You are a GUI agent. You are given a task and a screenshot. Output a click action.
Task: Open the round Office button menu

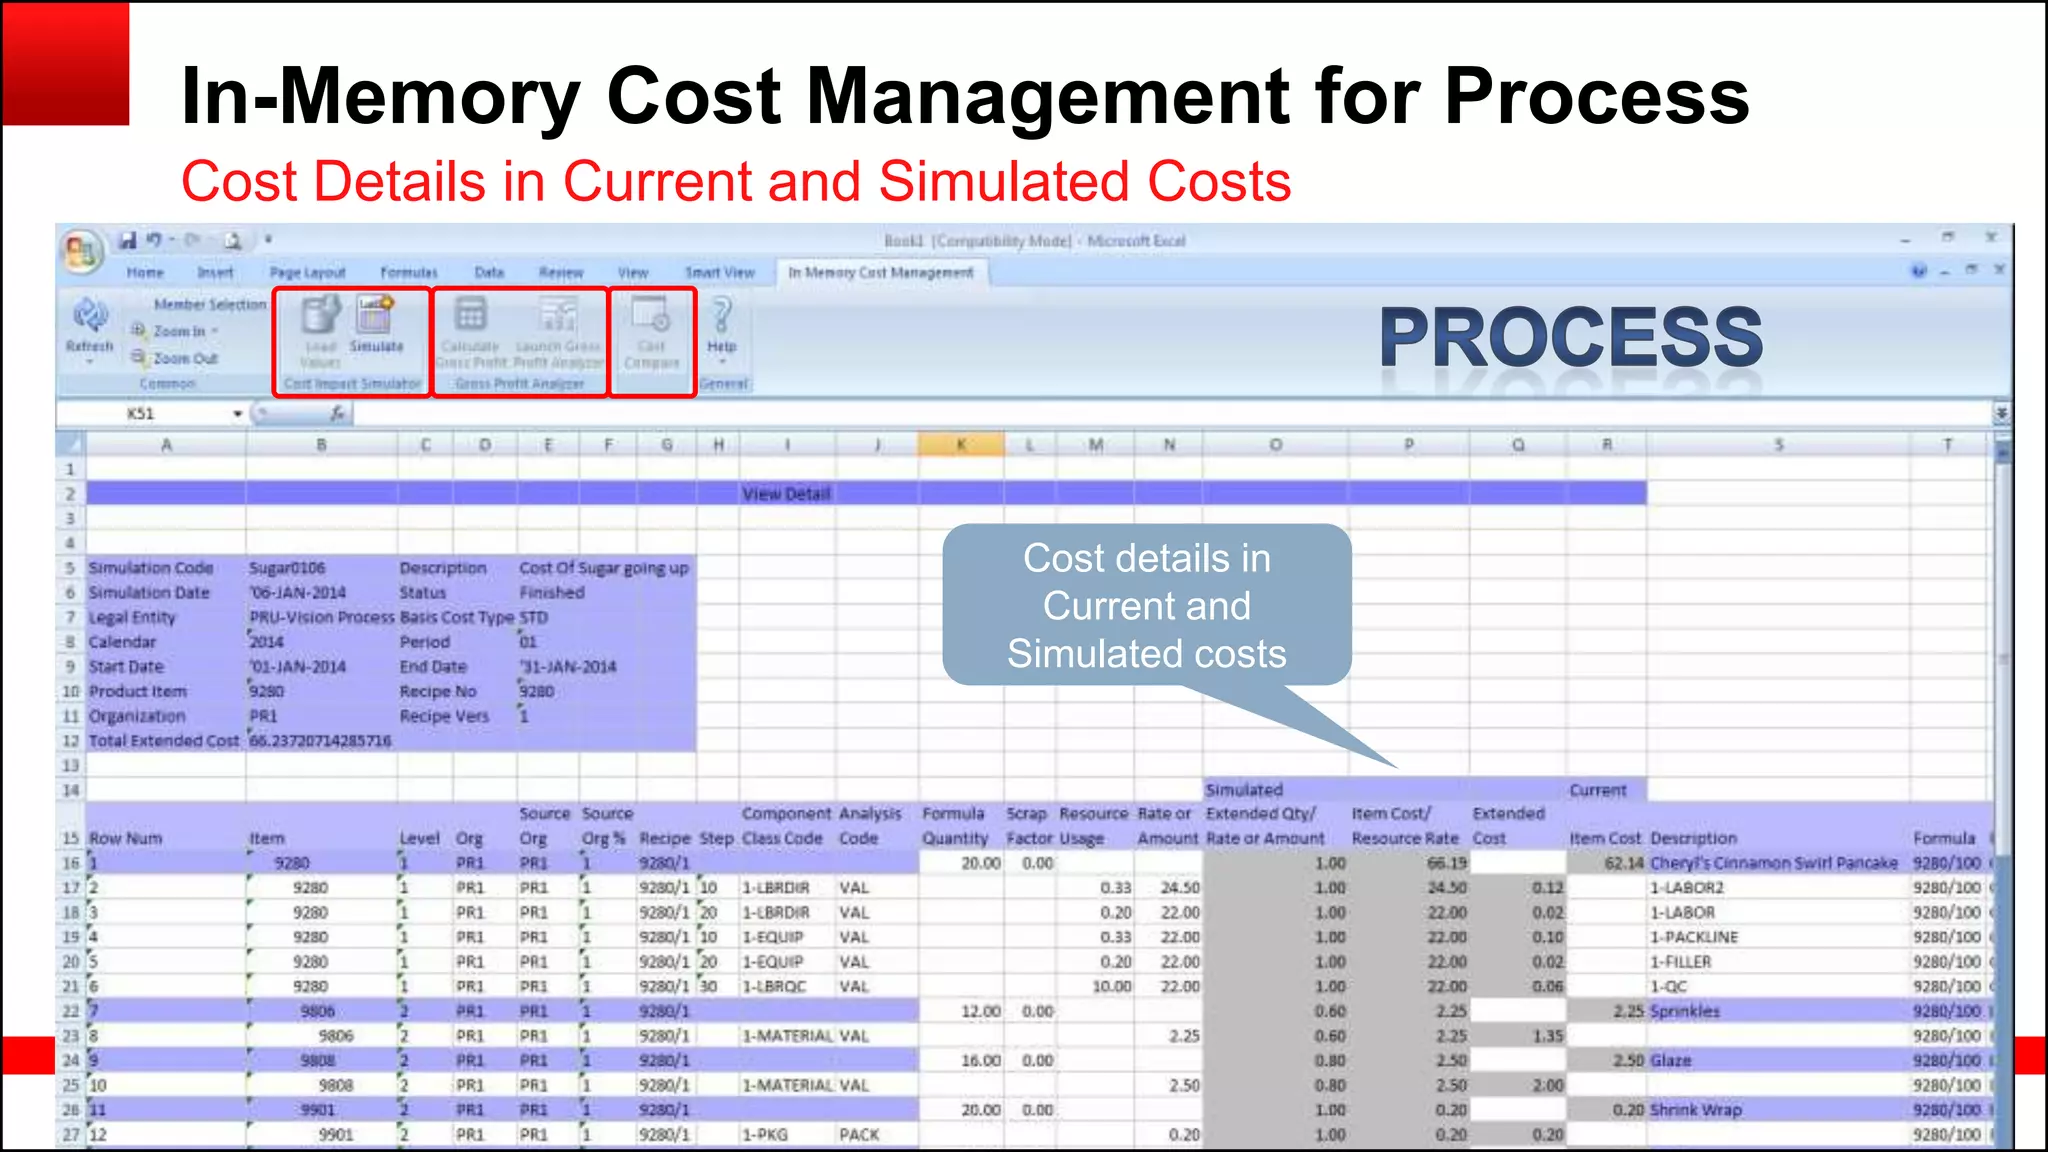[81, 251]
